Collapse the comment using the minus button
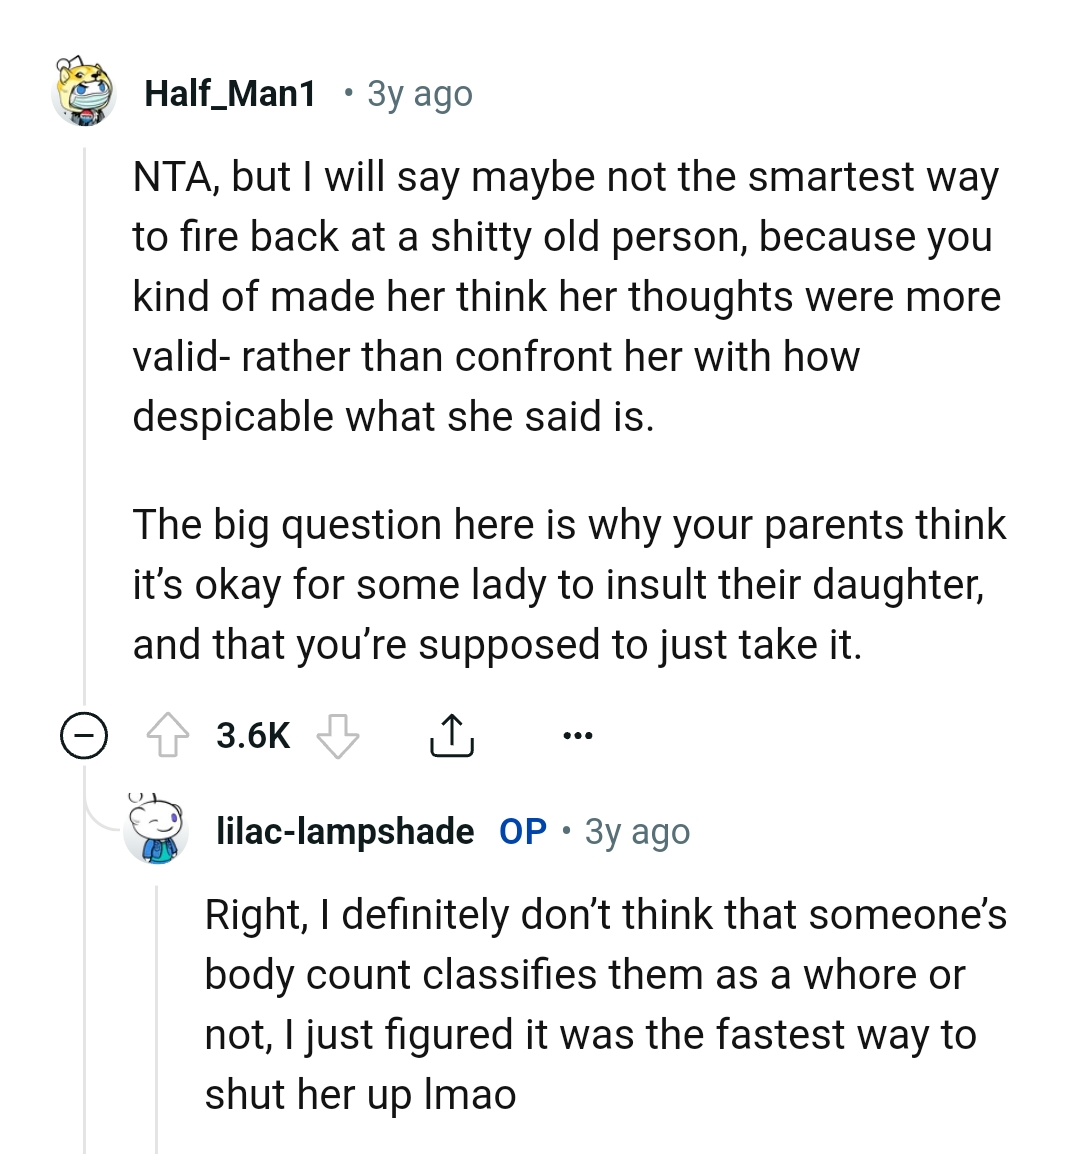The image size is (1080, 1154). 84,735
